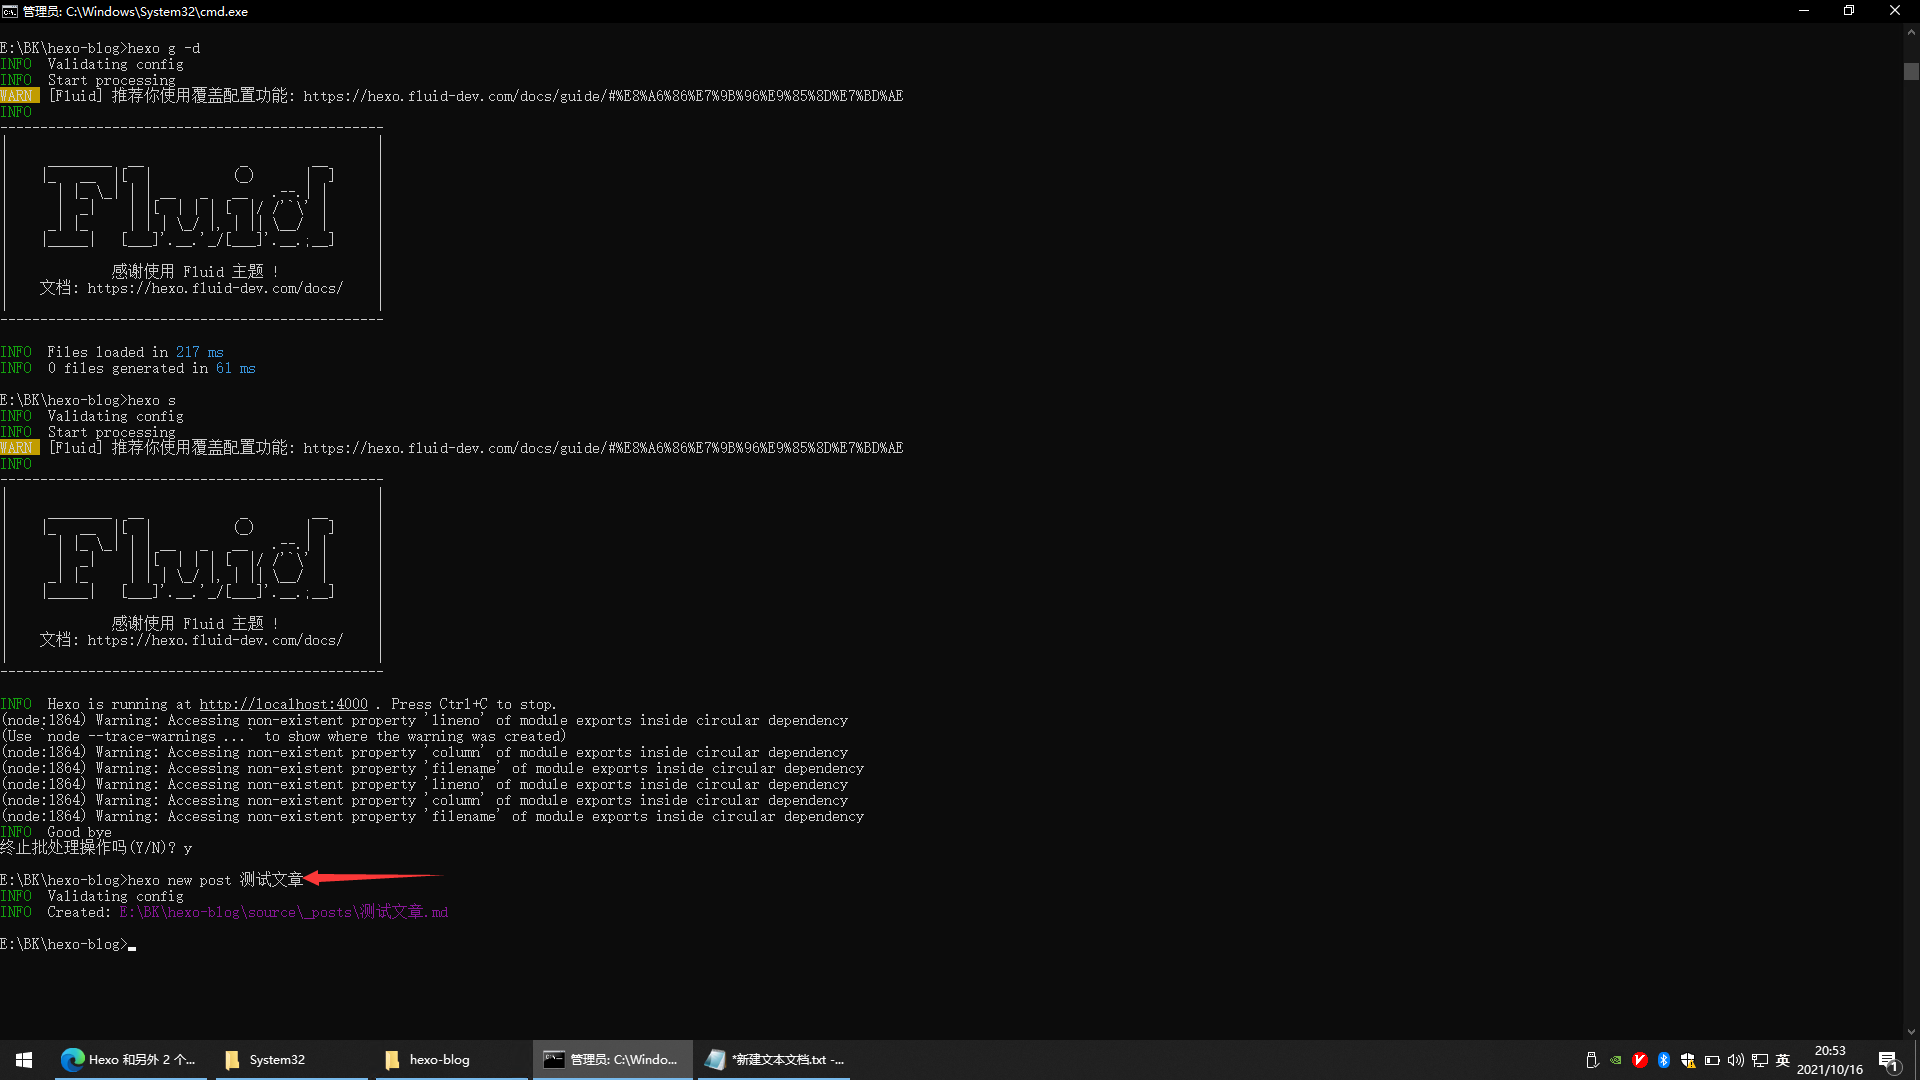This screenshot has width=1920, height=1080.
Task: Click the cmd.exe window title text
Action: pyautogui.click(x=135, y=11)
